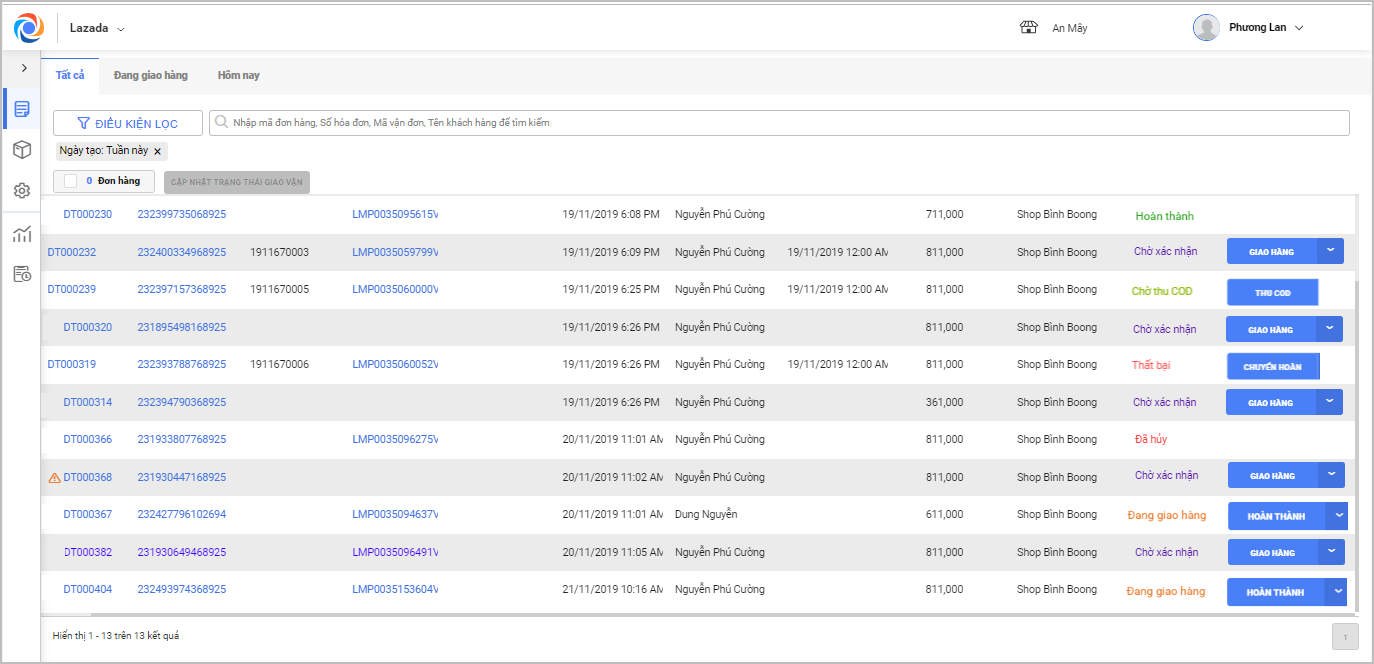
Task: Expand the left sidebar with chevron
Action: pyautogui.click(x=23, y=68)
